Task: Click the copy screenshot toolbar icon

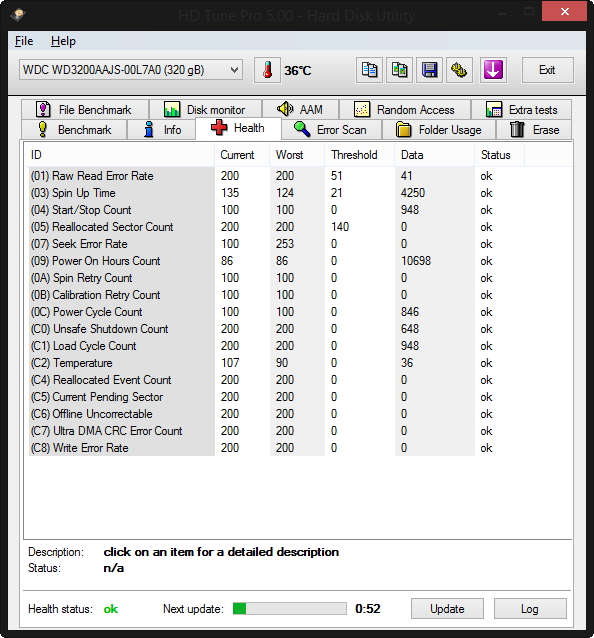Action: 399,70
